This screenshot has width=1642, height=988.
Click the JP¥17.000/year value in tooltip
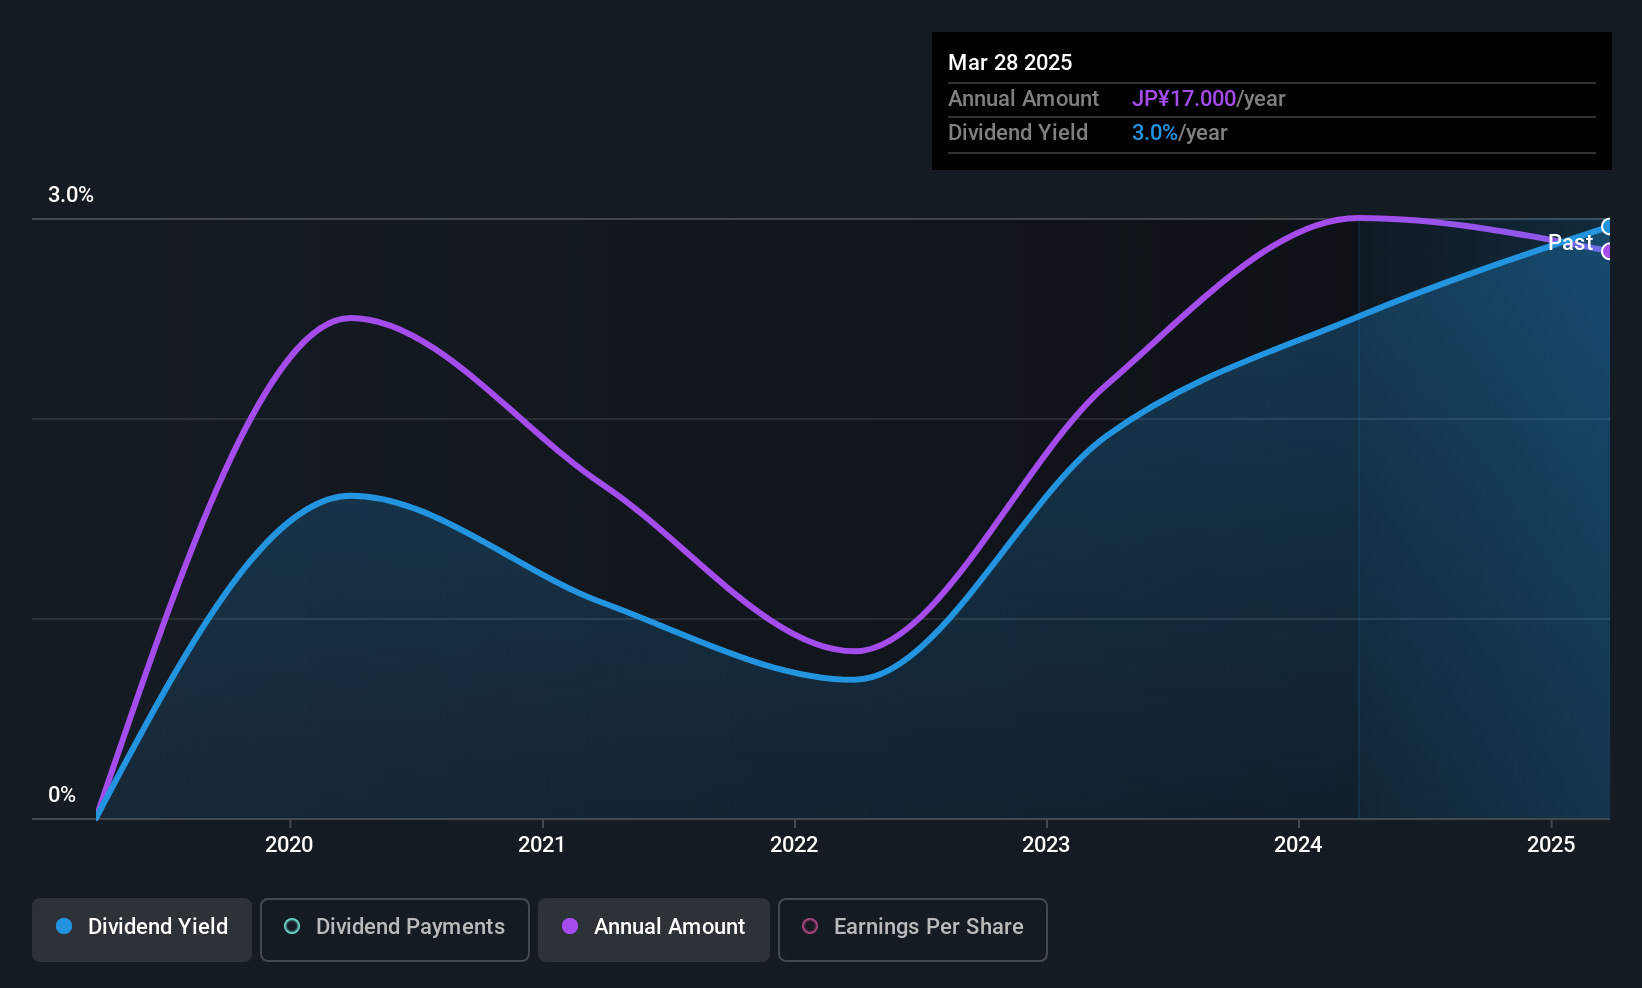point(1208,99)
